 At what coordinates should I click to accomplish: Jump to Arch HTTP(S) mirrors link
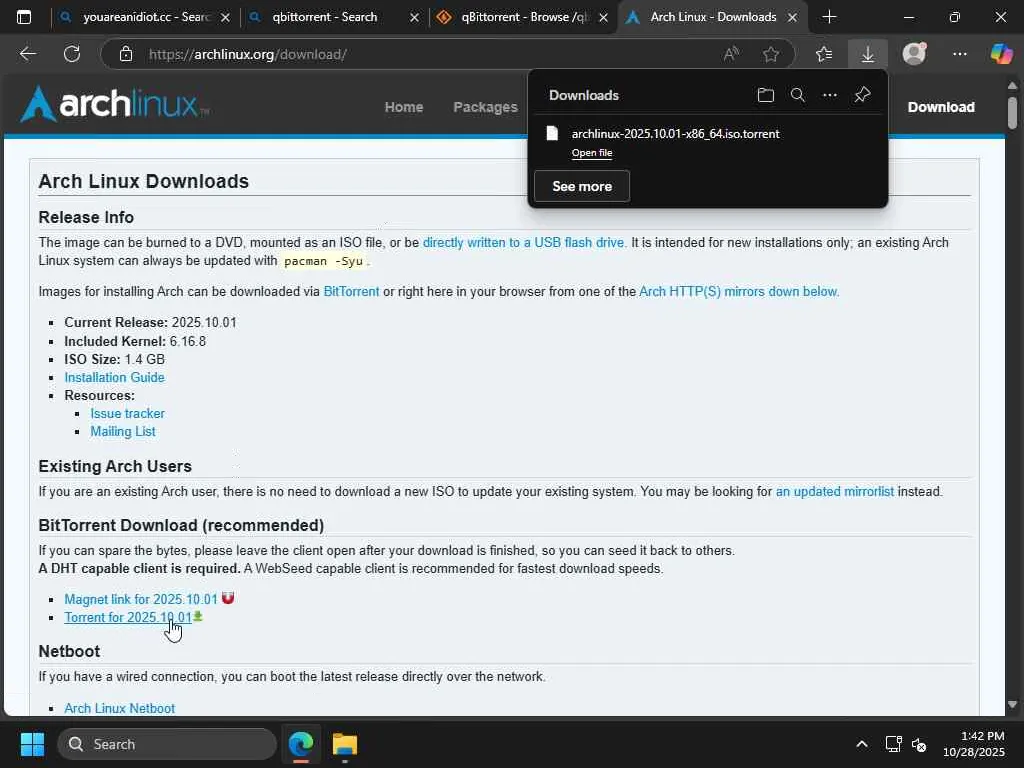pos(739,291)
